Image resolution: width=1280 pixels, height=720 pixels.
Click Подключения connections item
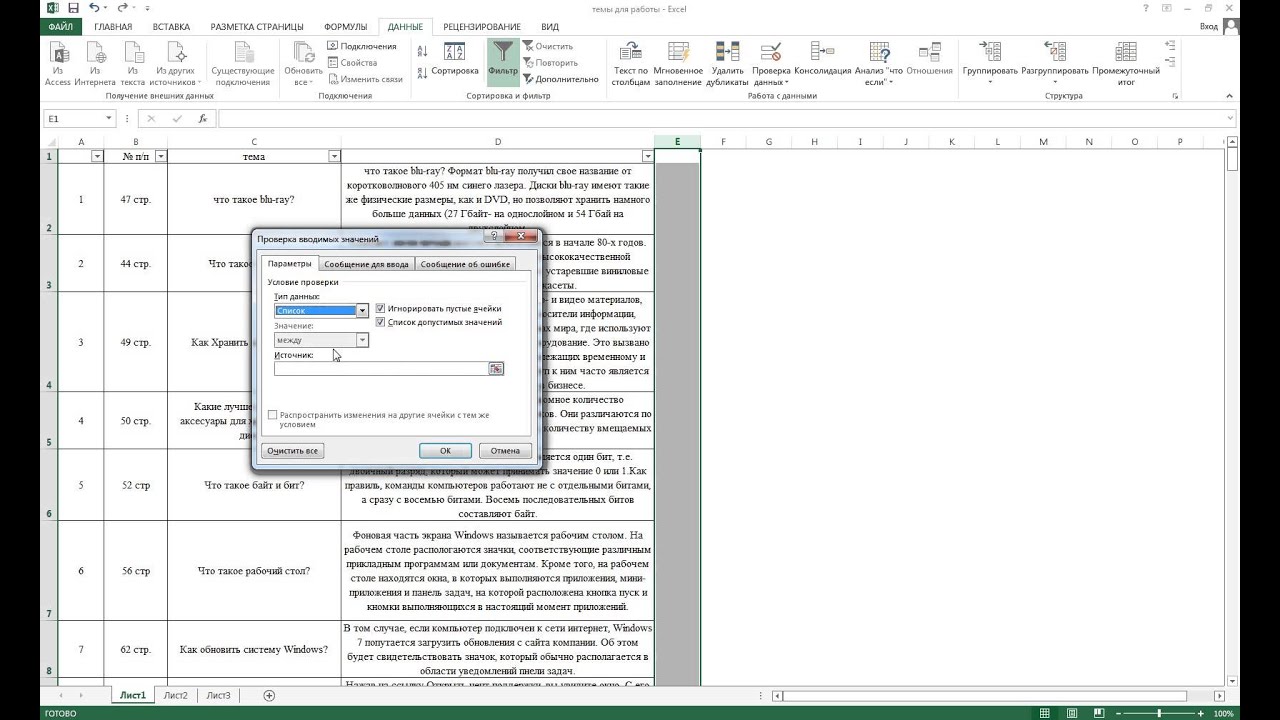[x=362, y=46]
